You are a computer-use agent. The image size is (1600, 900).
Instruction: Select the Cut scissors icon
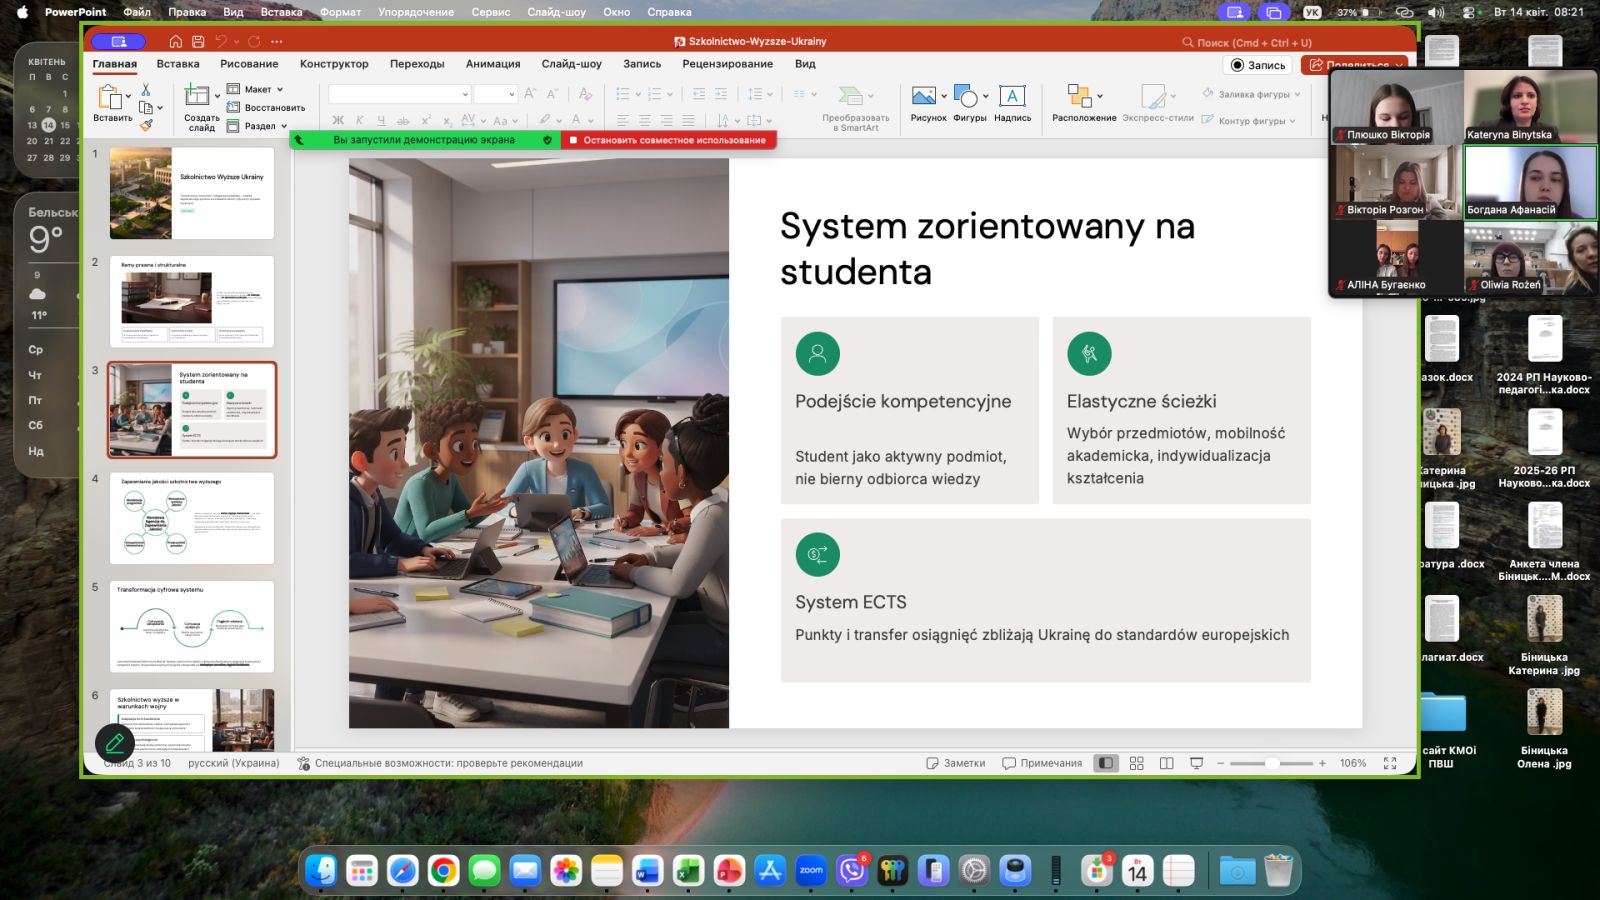coord(146,90)
